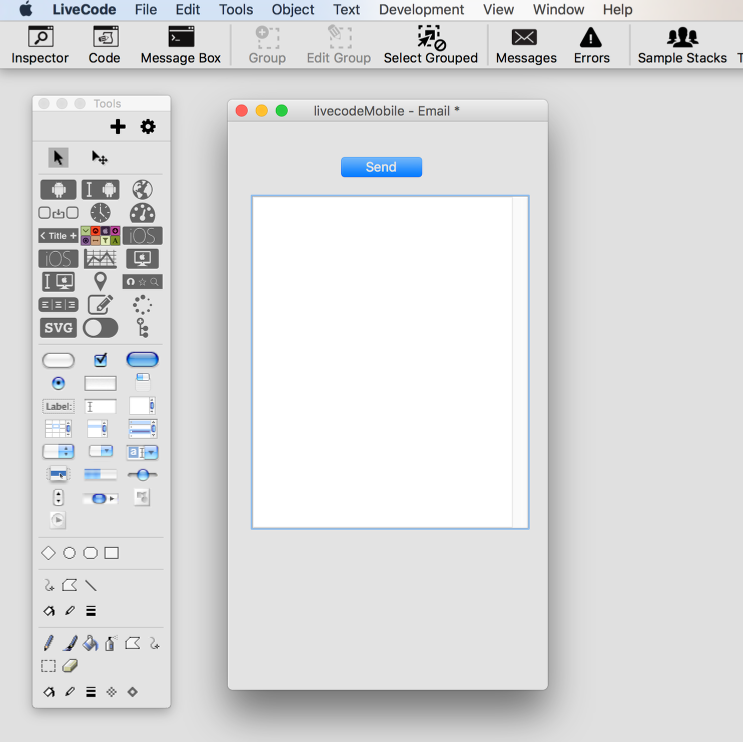Select the Edit pointer tool

100,157
